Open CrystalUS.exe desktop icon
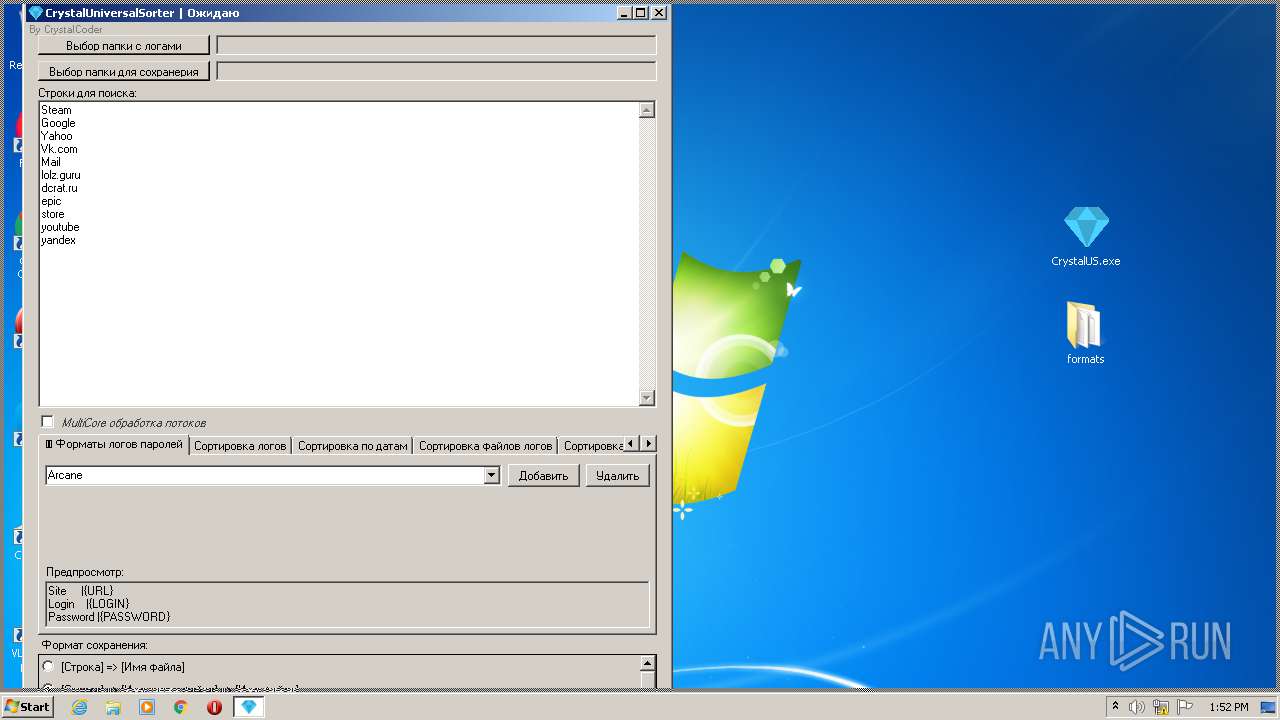 (1086, 237)
